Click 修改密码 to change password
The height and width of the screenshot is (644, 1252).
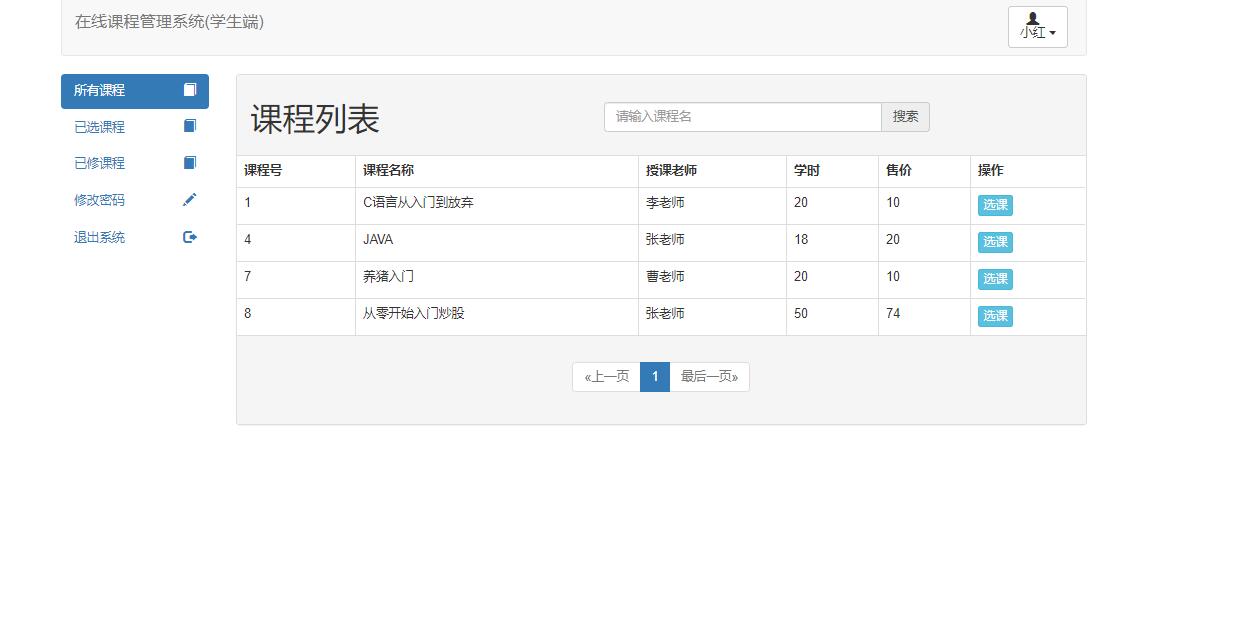[x=98, y=200]
